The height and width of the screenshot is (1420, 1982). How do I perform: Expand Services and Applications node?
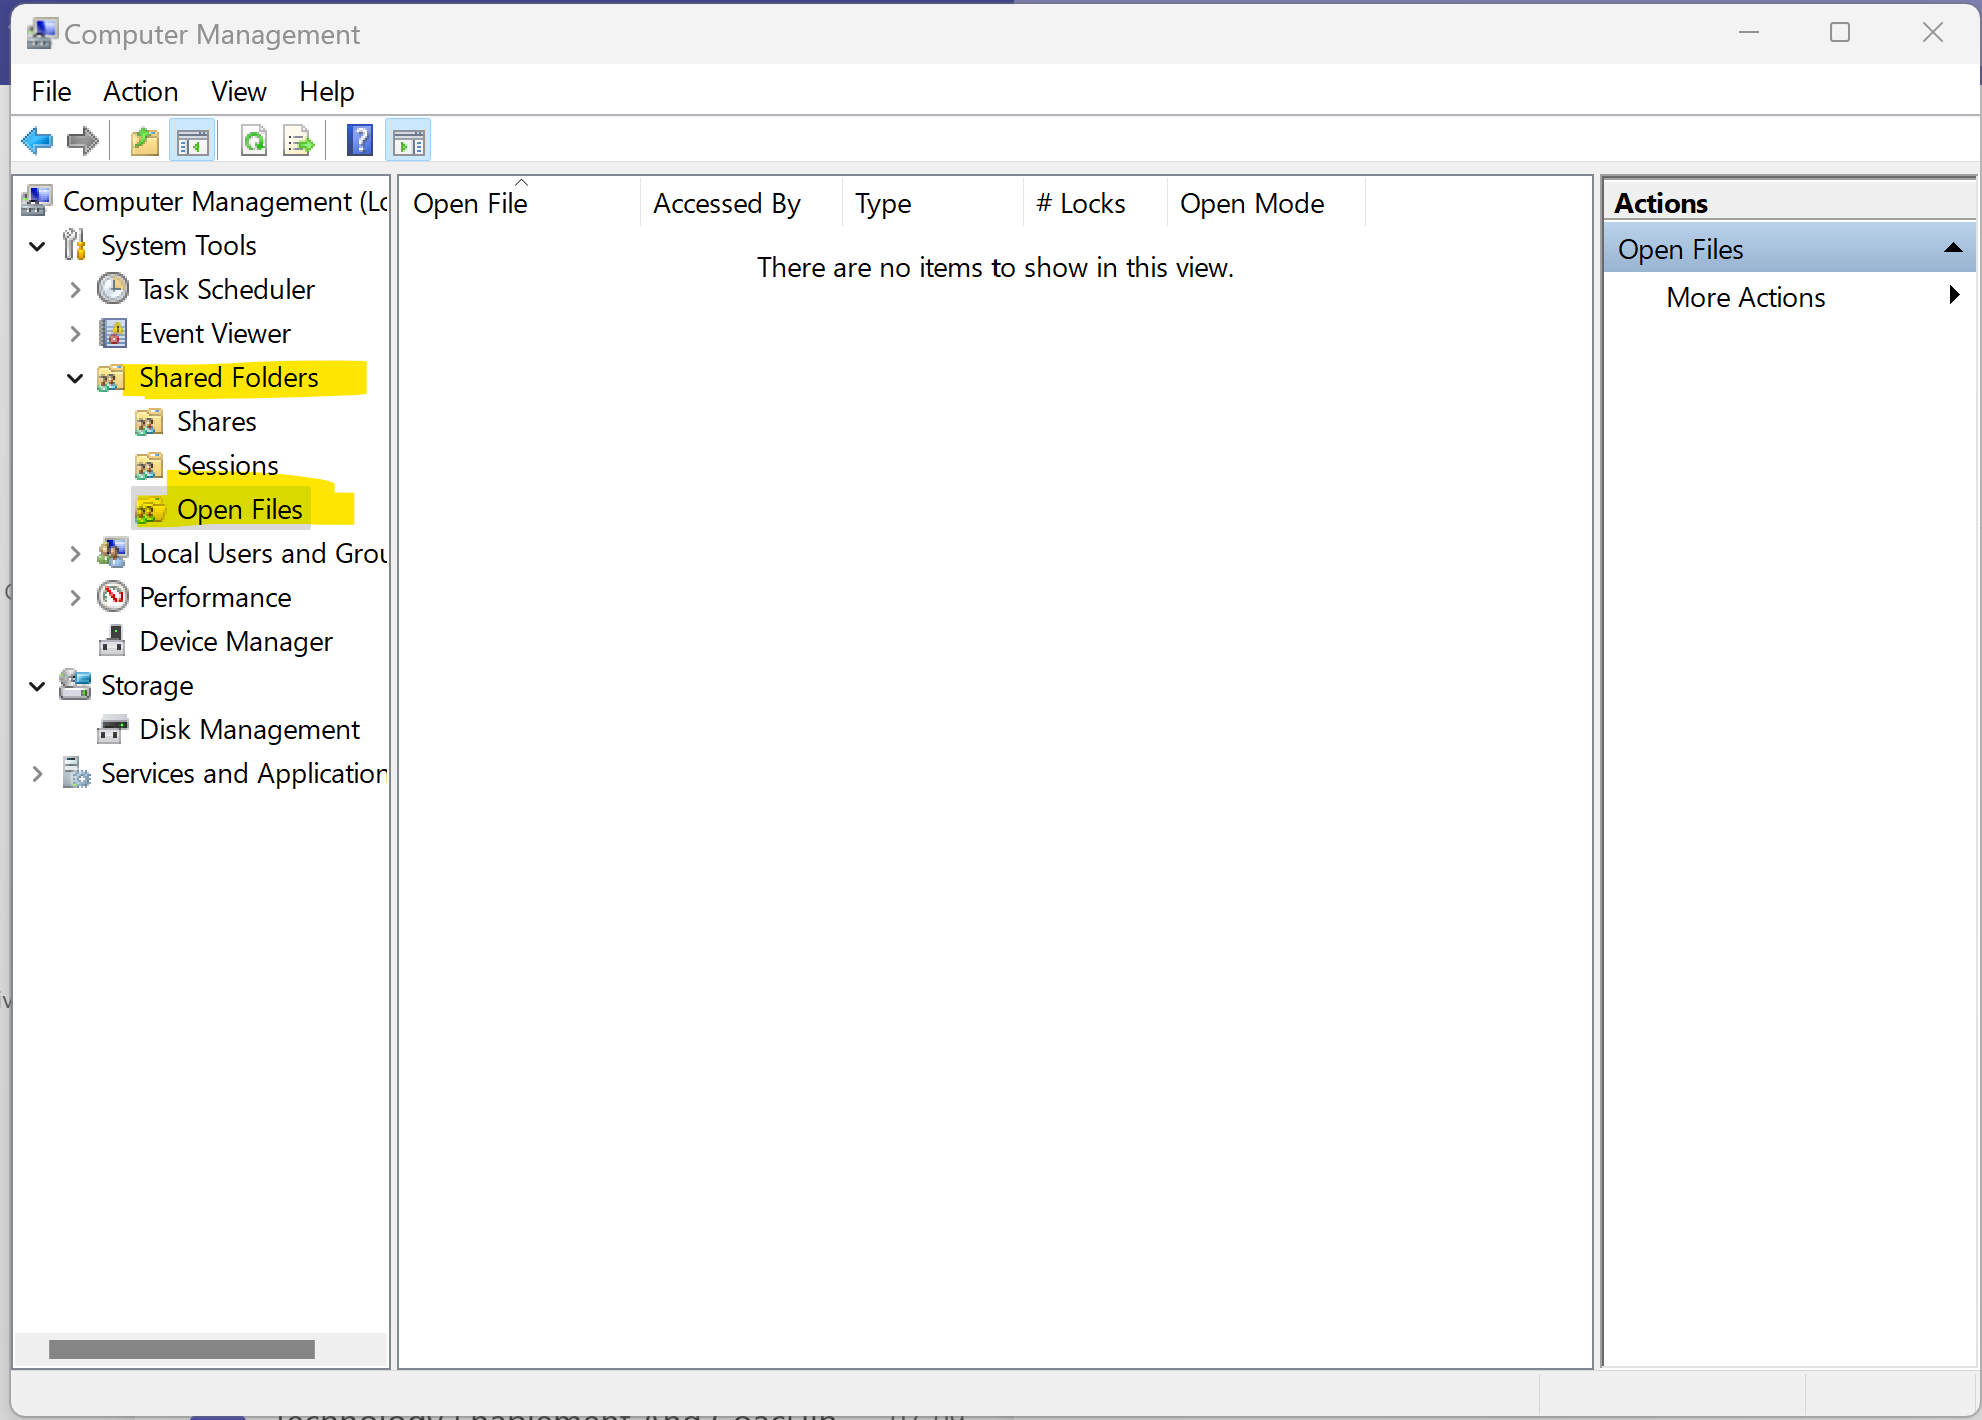click(x=37, y=773)
